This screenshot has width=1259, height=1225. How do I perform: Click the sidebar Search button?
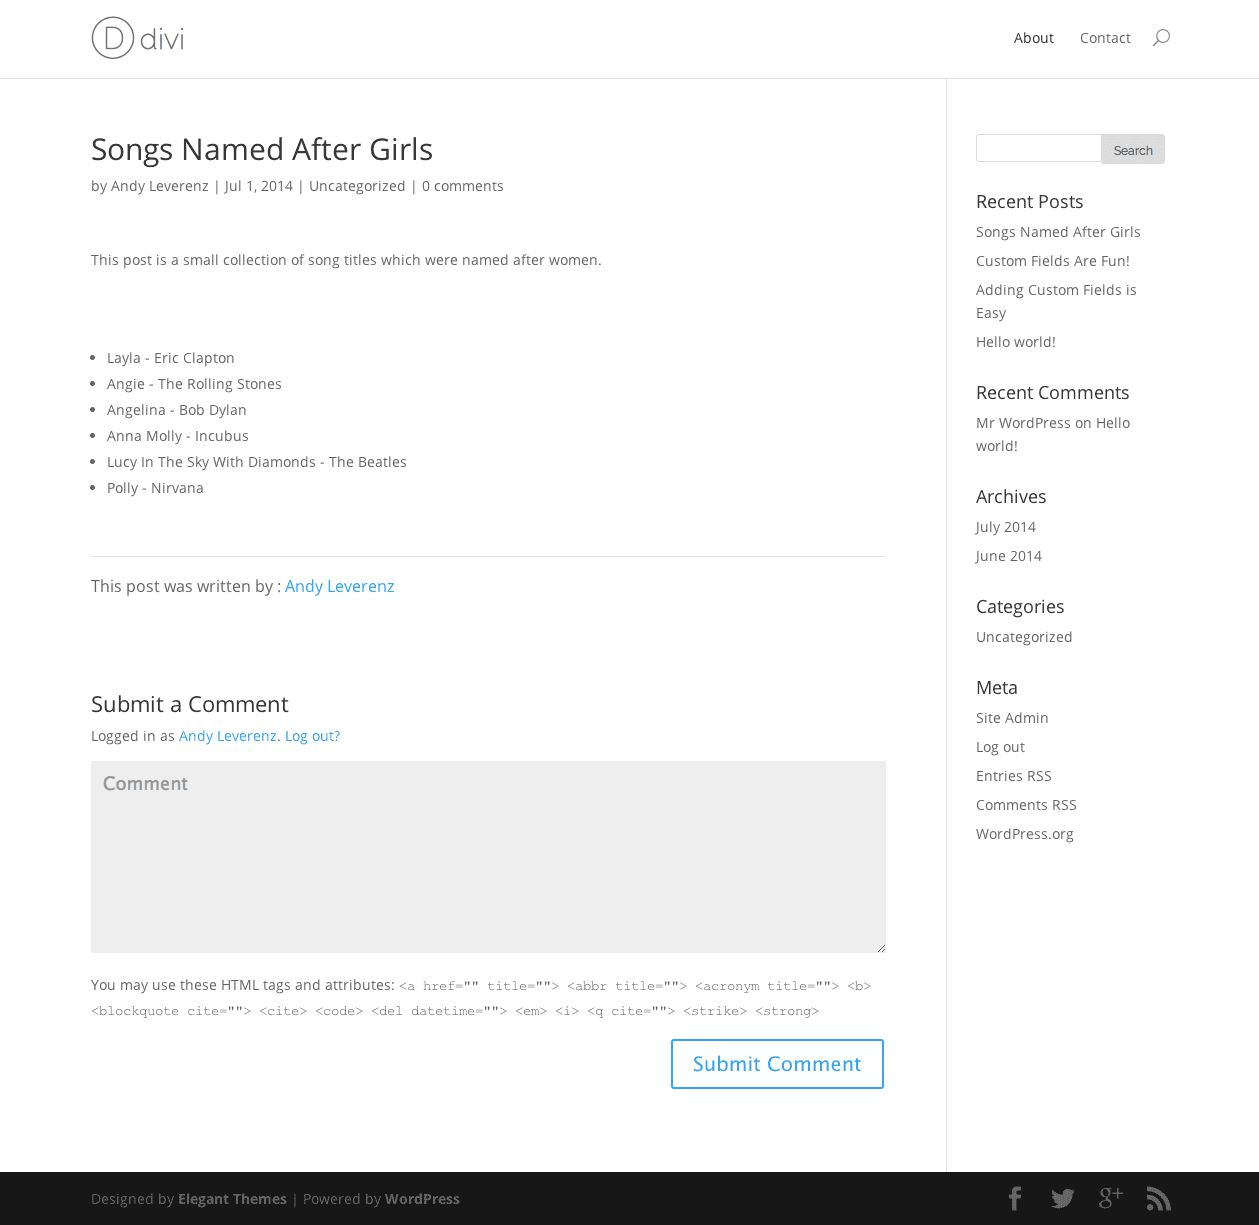[1133, 149]
